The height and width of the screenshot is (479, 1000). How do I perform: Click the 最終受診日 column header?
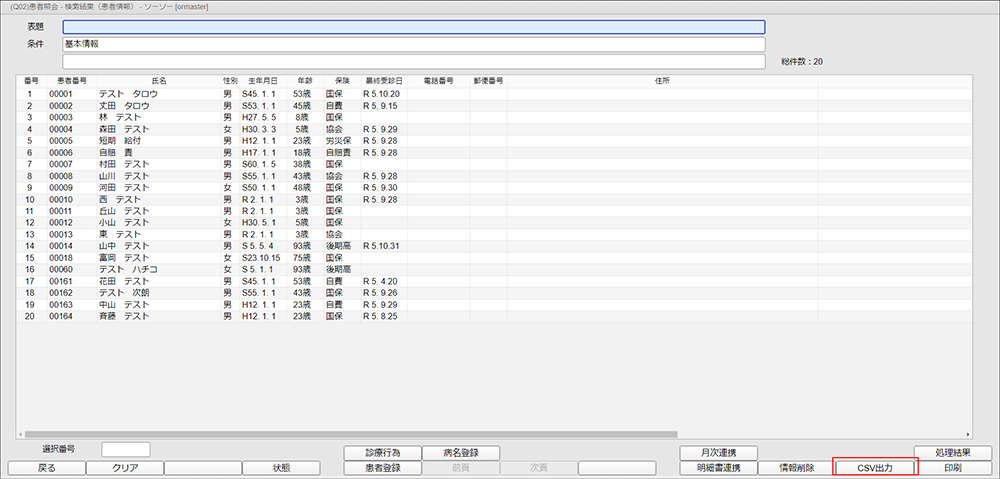pyautogui.click(x=383, y=80)
